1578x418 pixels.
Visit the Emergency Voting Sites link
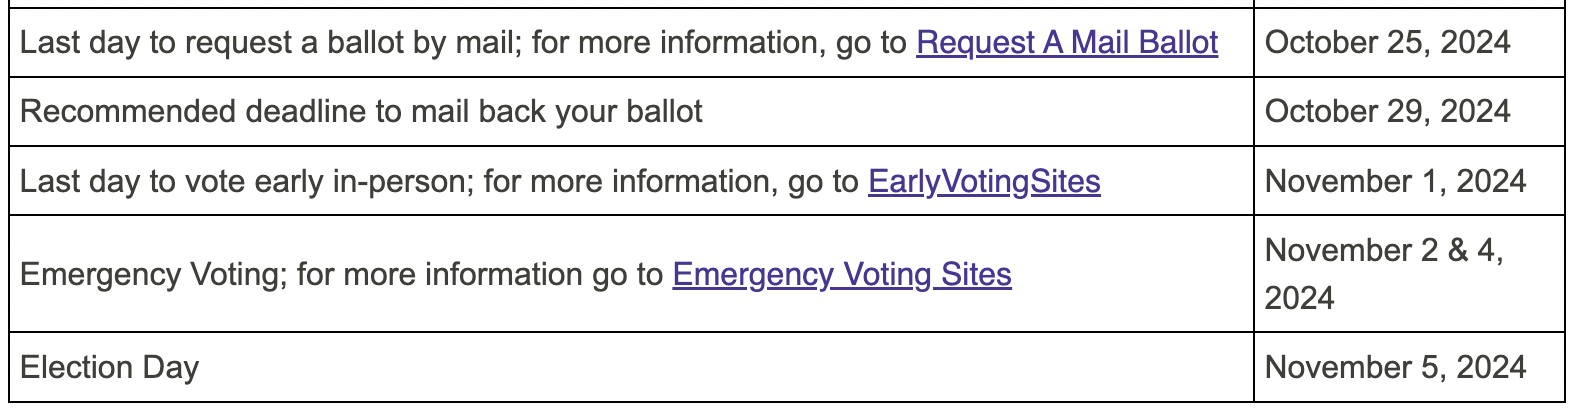coord(842,274)
